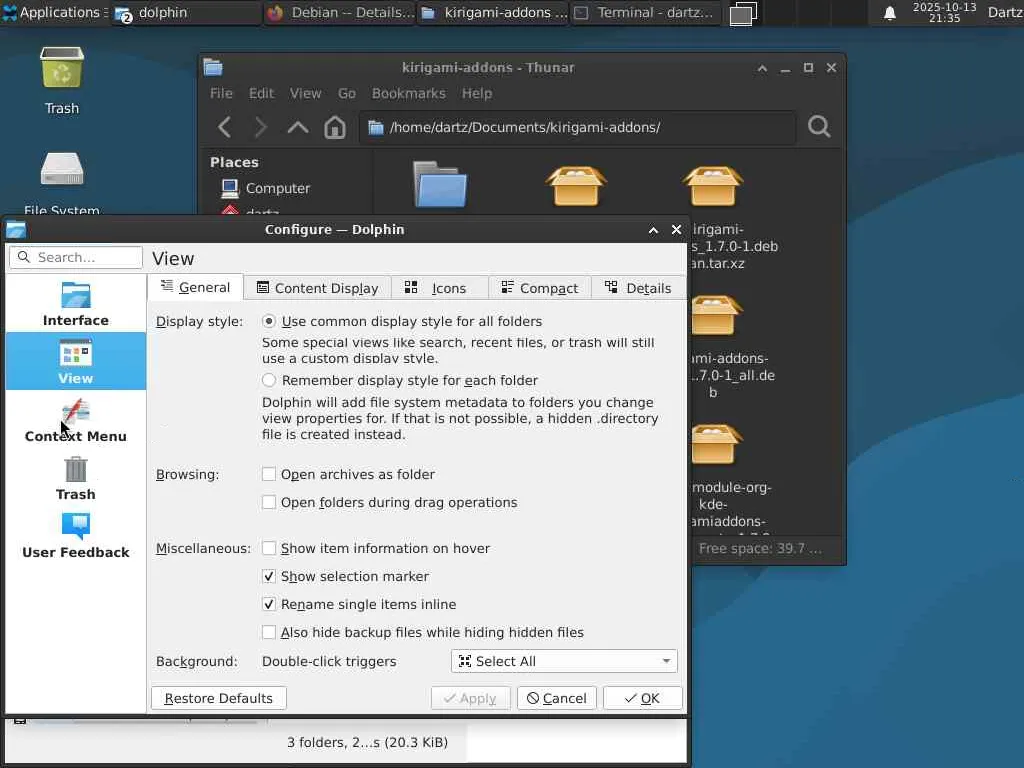
Task: Select the 7.0-1_all.deb package file
Action: (x=714, y=315)
